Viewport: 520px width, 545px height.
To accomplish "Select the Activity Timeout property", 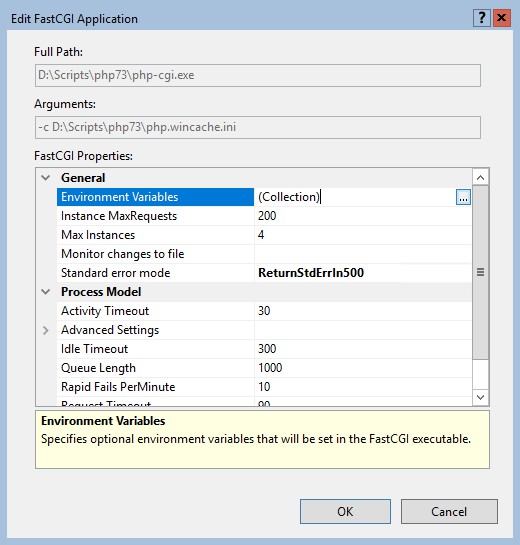I will (x=155, y=311).
